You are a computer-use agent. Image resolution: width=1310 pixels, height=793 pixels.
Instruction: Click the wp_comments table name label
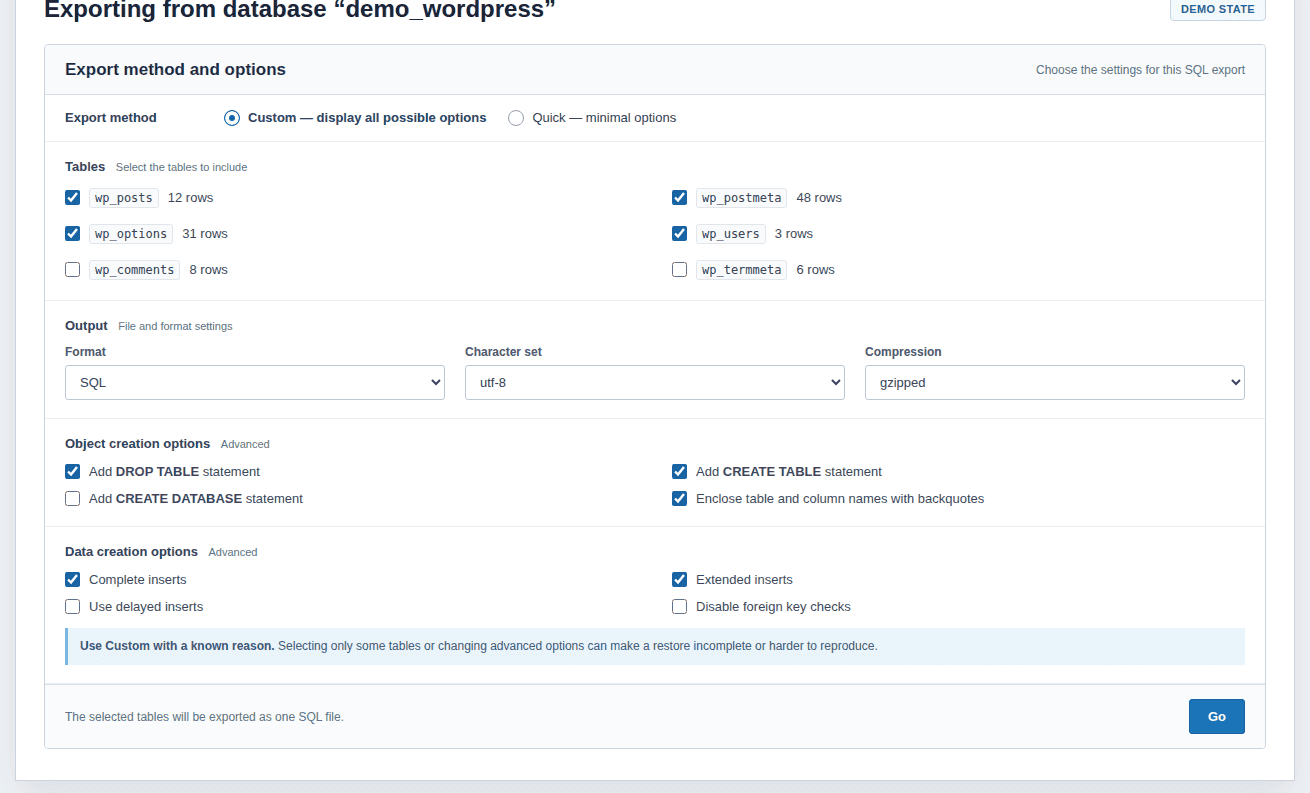135,270
